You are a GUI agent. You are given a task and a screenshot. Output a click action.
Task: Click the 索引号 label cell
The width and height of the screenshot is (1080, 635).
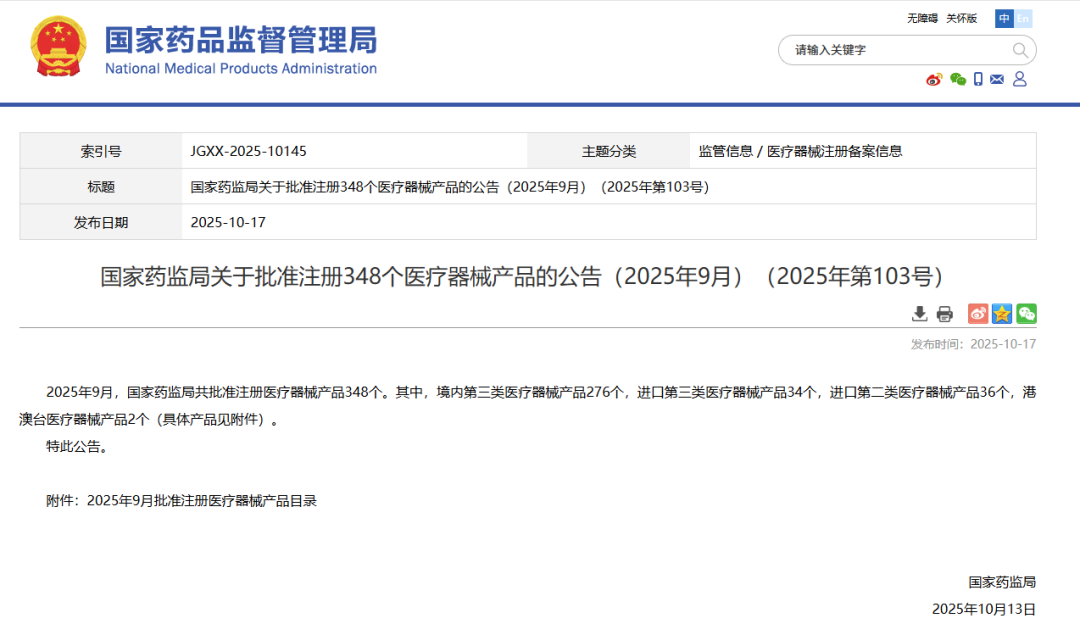[101, 151]
